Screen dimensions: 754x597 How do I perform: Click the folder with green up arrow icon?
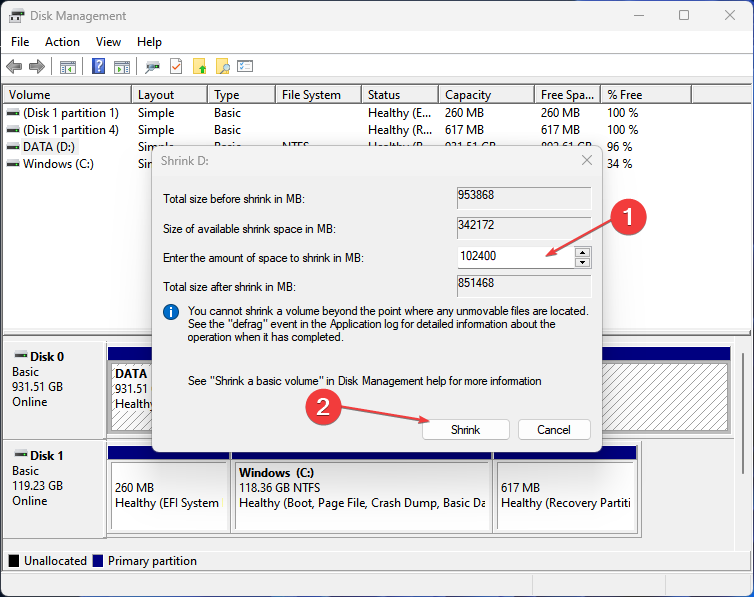[200, 66]
